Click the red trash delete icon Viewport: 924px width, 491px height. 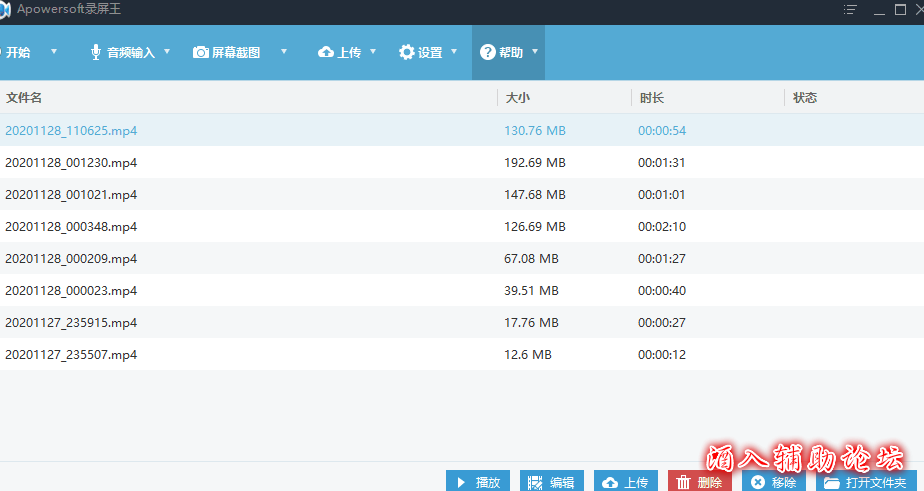coord(684,483)
